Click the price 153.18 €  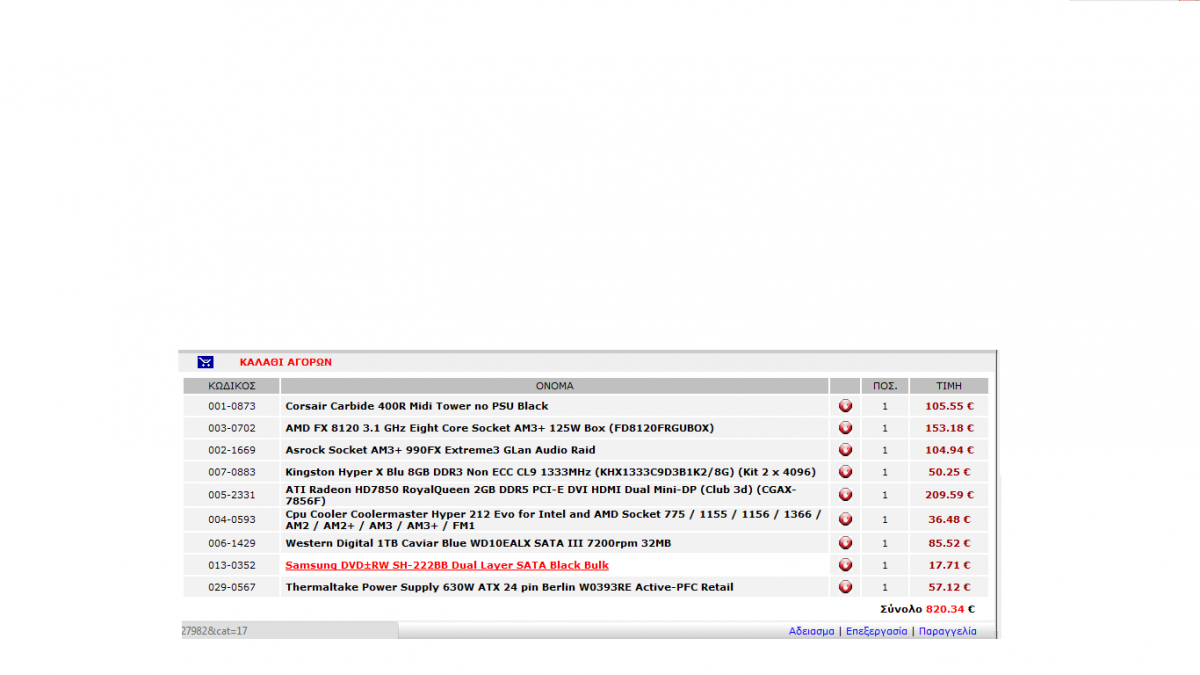949,428
